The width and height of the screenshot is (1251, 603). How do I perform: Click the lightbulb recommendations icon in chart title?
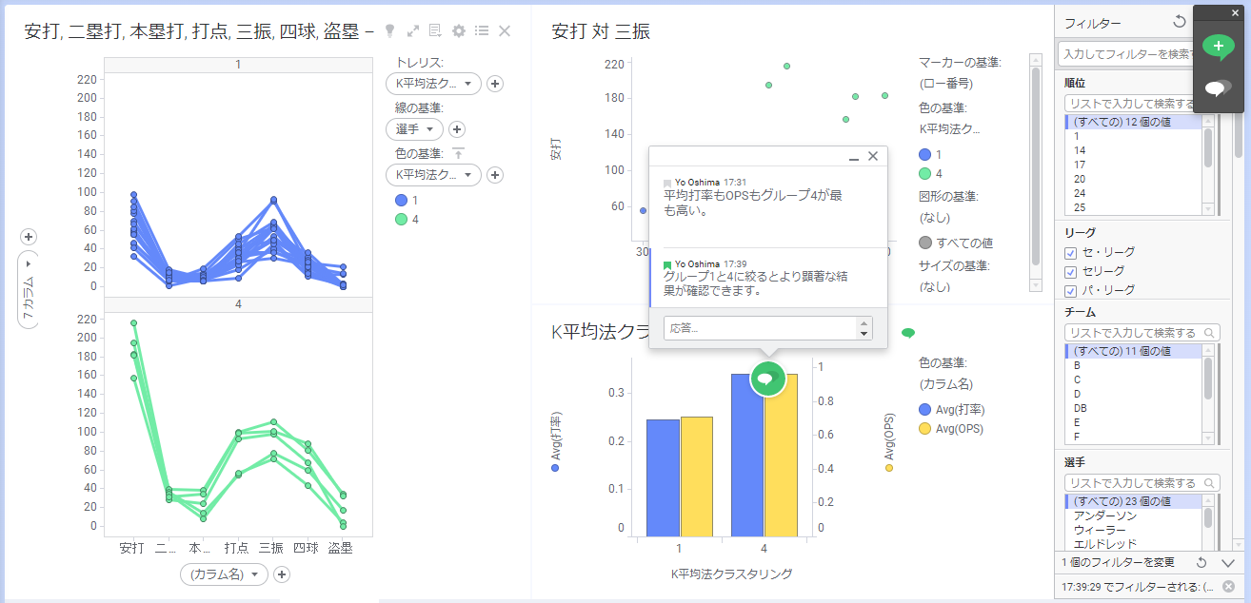(390, 31)
